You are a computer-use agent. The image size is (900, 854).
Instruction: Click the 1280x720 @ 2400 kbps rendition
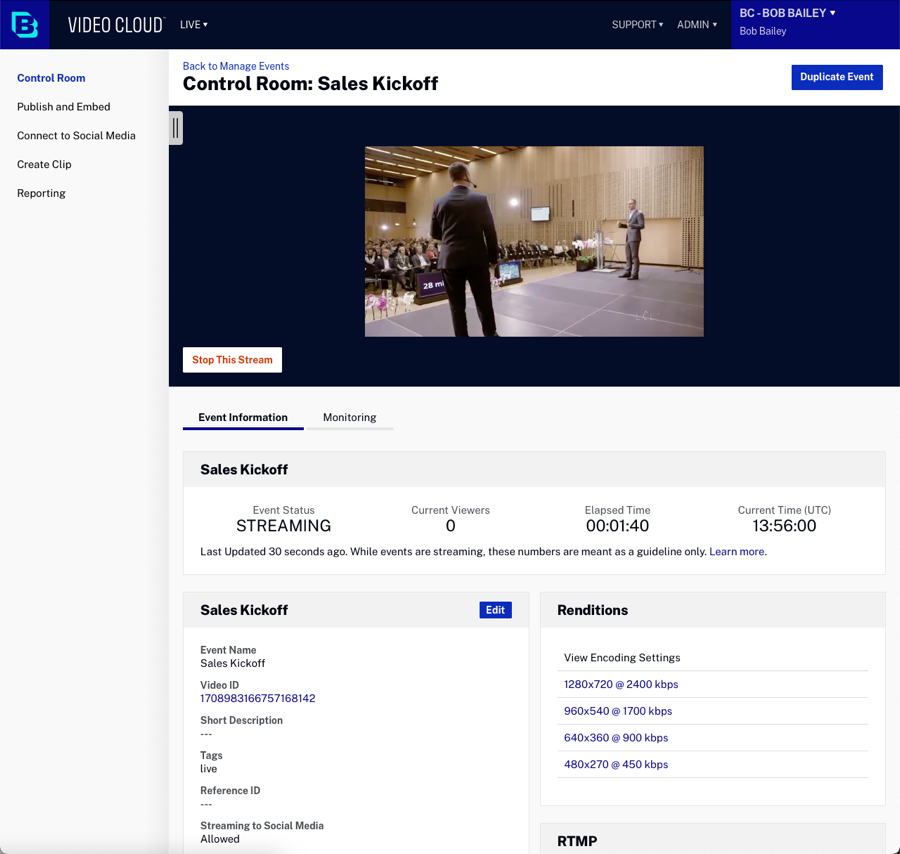(621, 685)
